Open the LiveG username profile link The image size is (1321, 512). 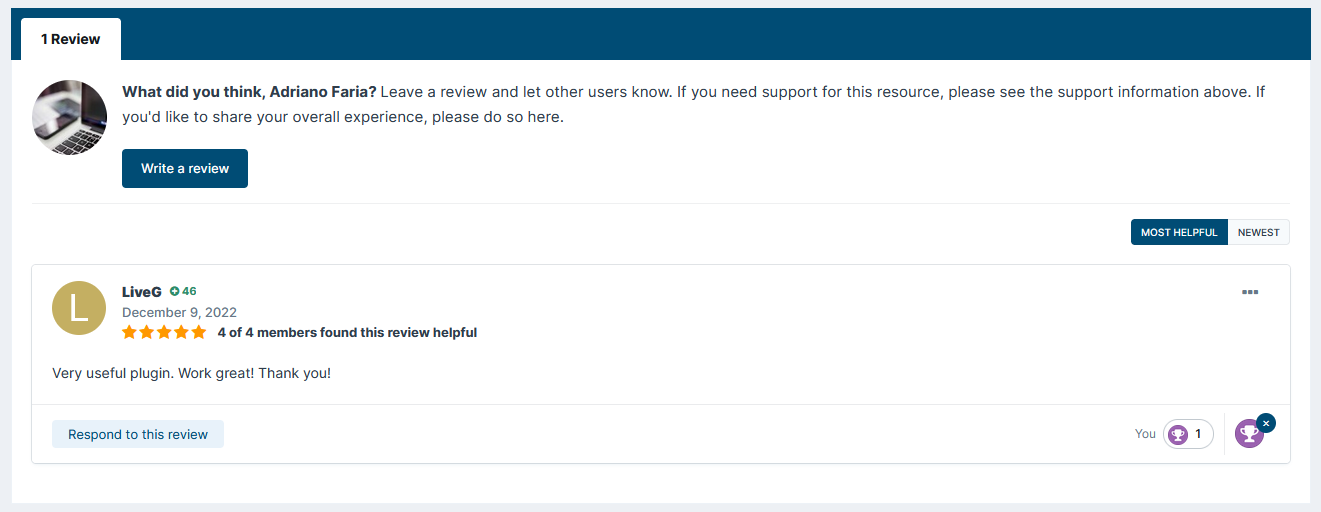142,292
